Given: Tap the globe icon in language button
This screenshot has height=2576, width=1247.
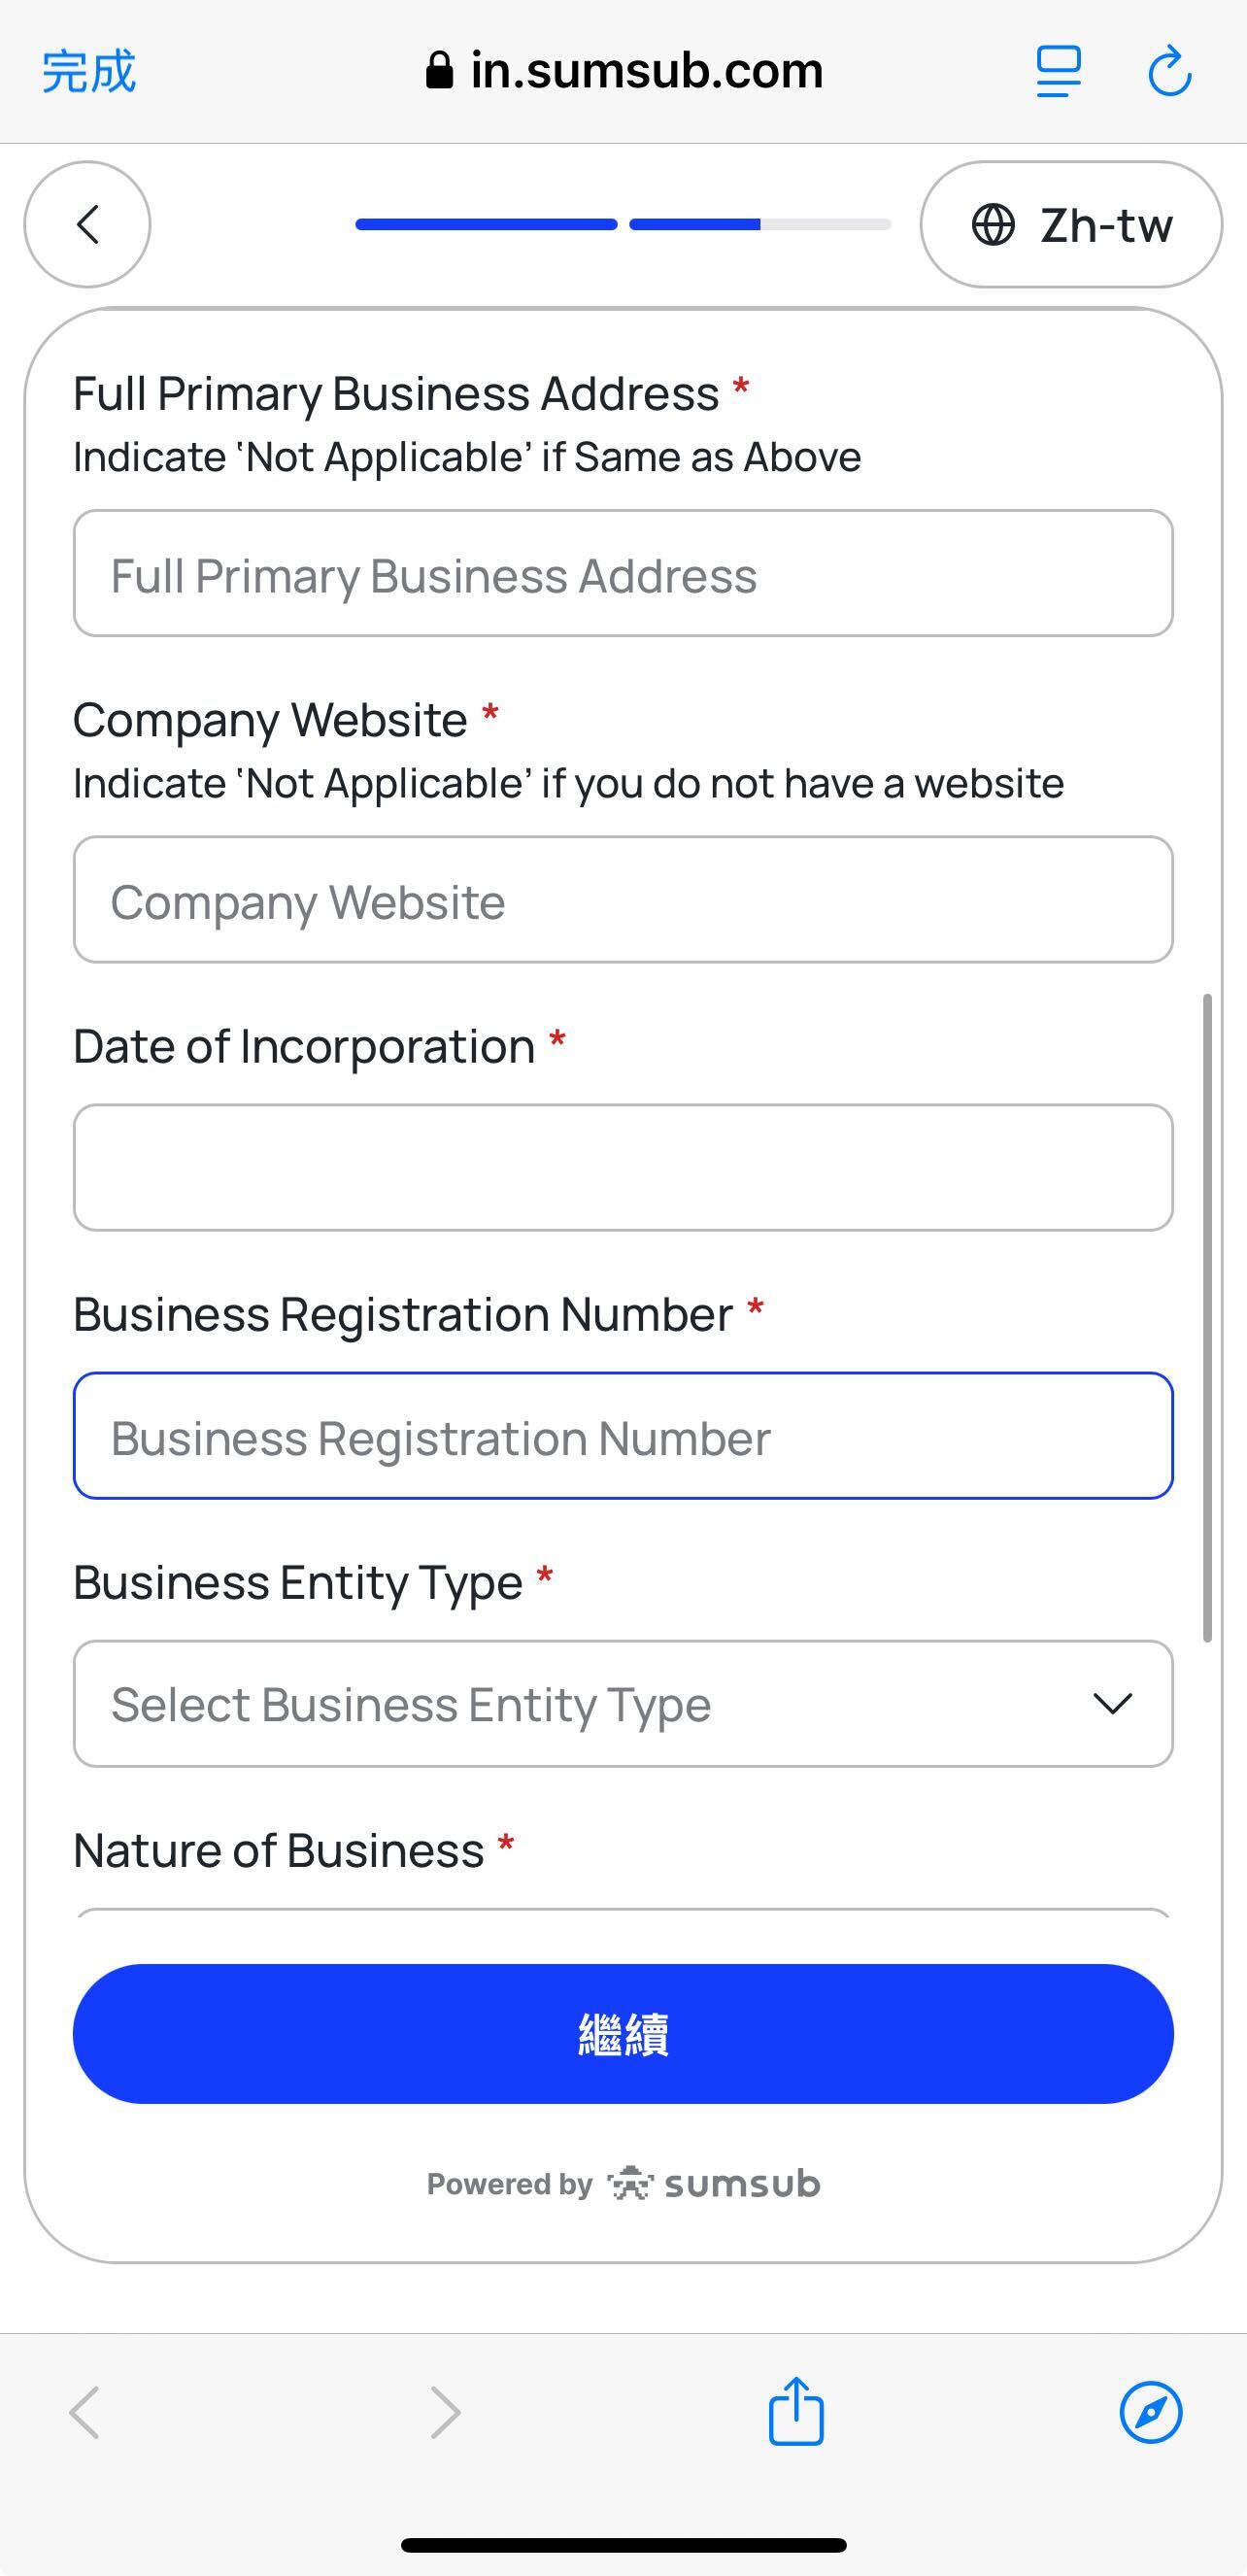Looking at the screenshot, I should coord(993,224).
